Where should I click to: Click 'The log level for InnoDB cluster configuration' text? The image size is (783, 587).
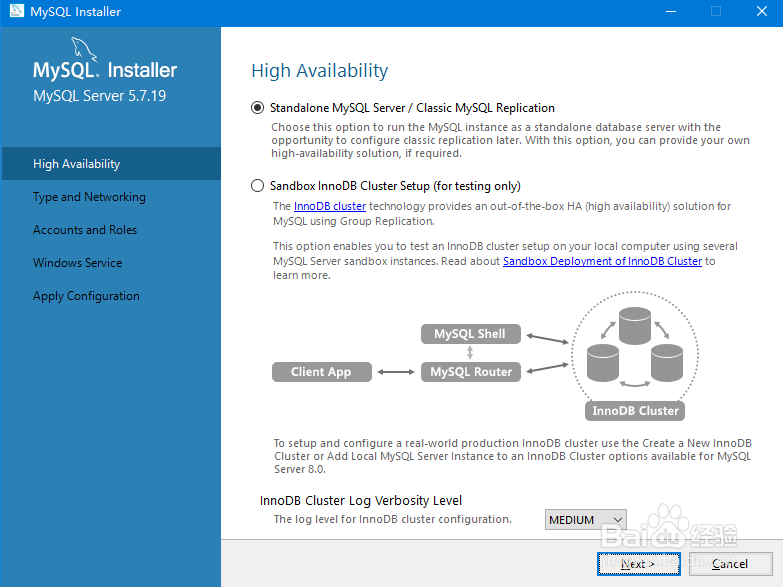click(392, 520)
